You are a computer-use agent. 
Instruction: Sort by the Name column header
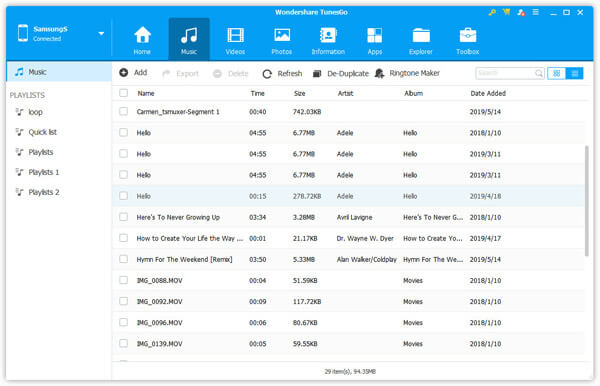click(146, 93)
